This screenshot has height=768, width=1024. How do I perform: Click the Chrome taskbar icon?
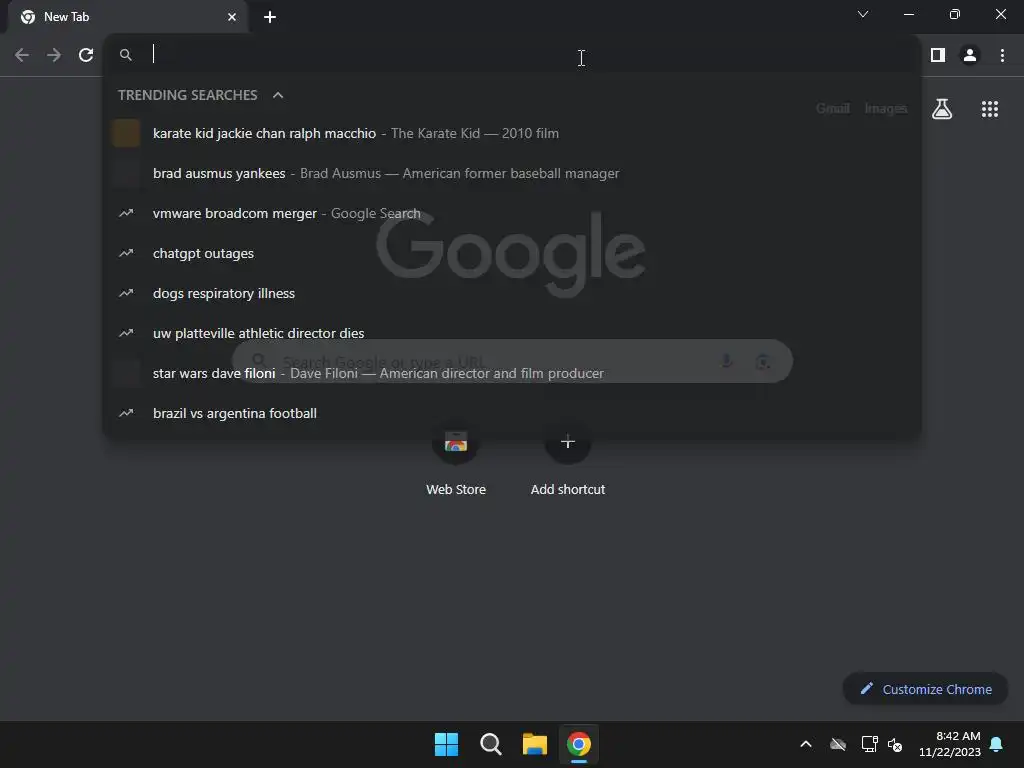(x=579, y=744)
